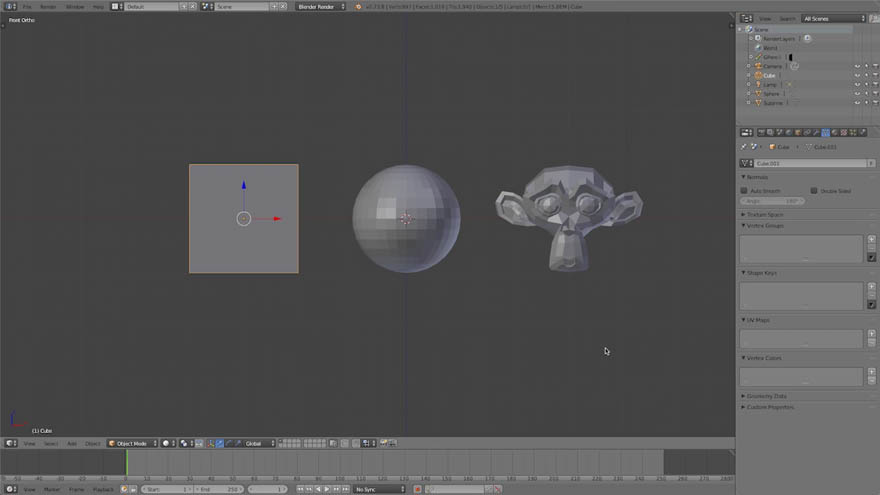Click the play animation button in timeline

327,489
